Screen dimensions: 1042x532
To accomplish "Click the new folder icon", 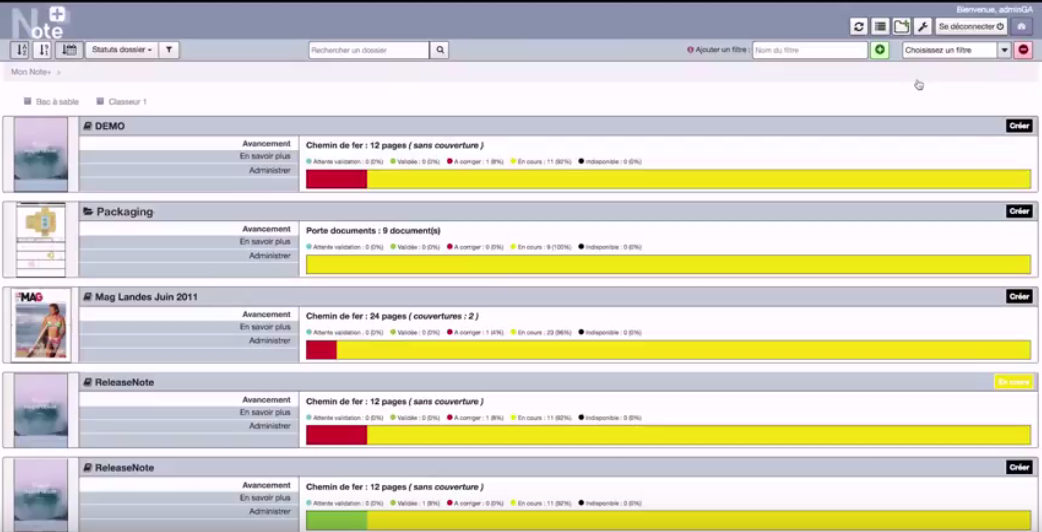I will pos(901,27).
